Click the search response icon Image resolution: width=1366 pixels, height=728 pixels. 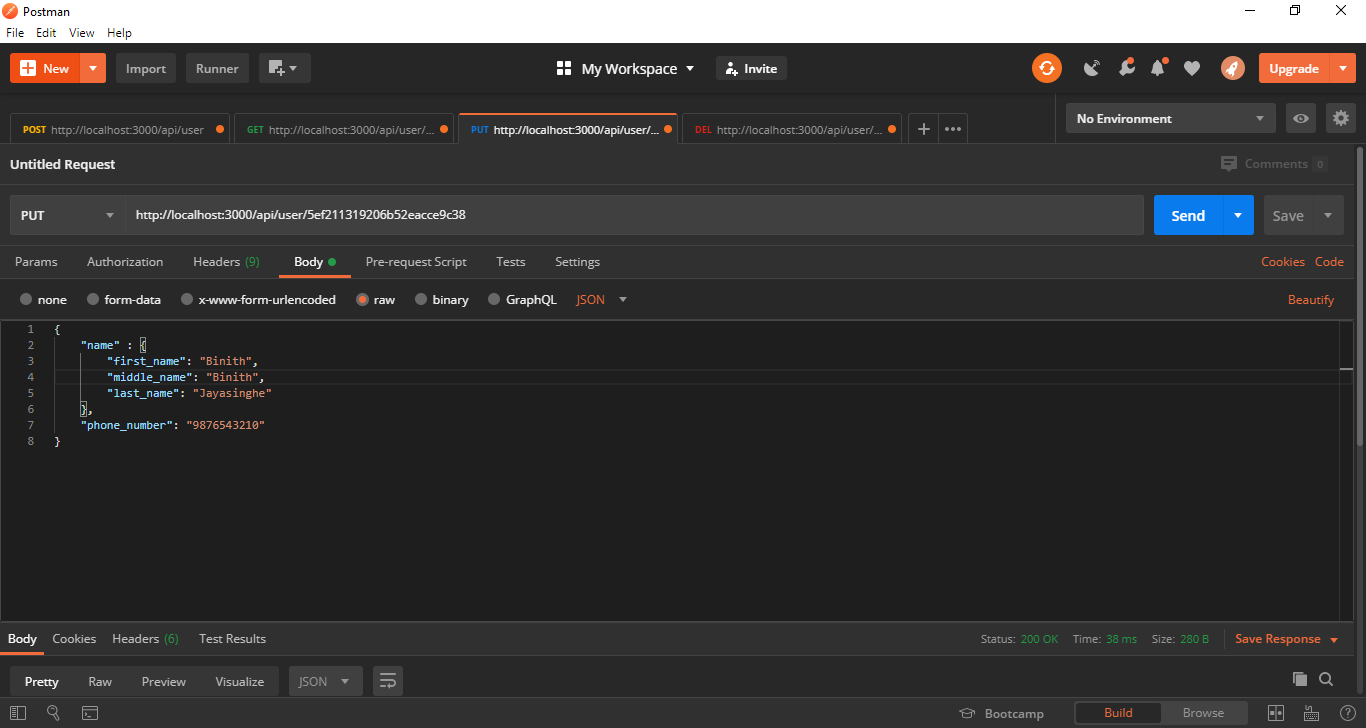1326,678
